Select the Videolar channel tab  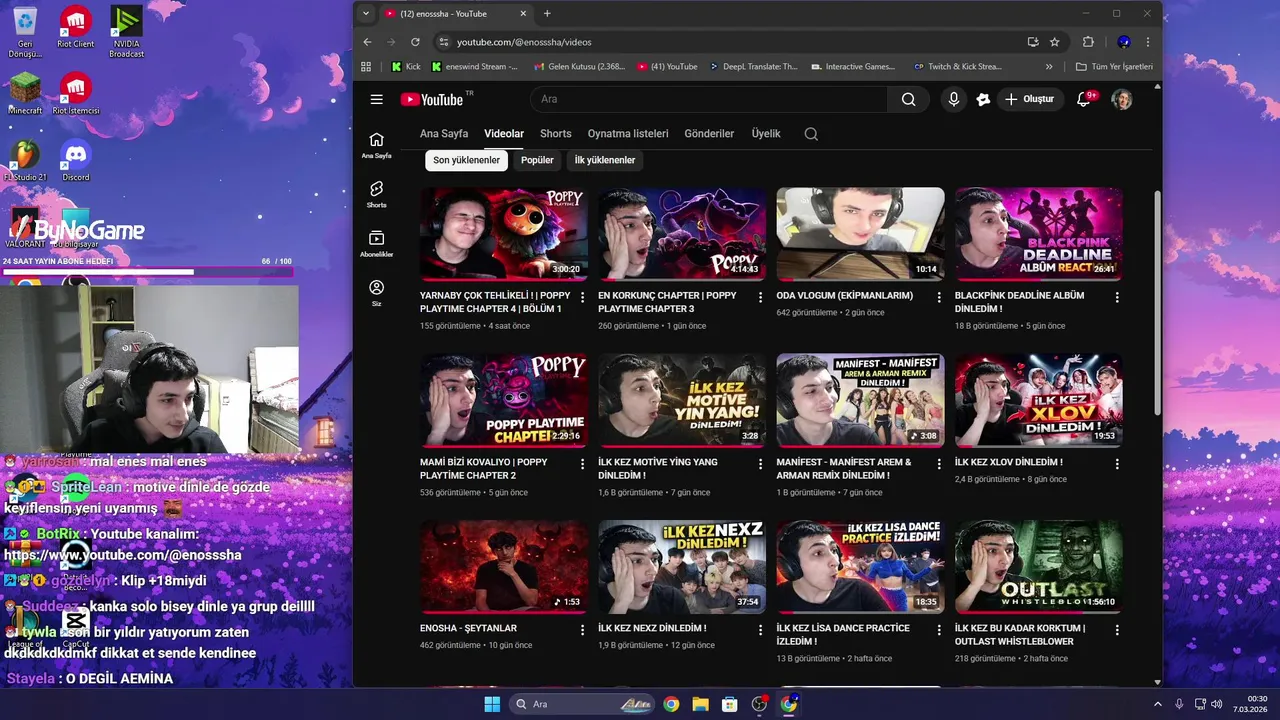[504, 134]
